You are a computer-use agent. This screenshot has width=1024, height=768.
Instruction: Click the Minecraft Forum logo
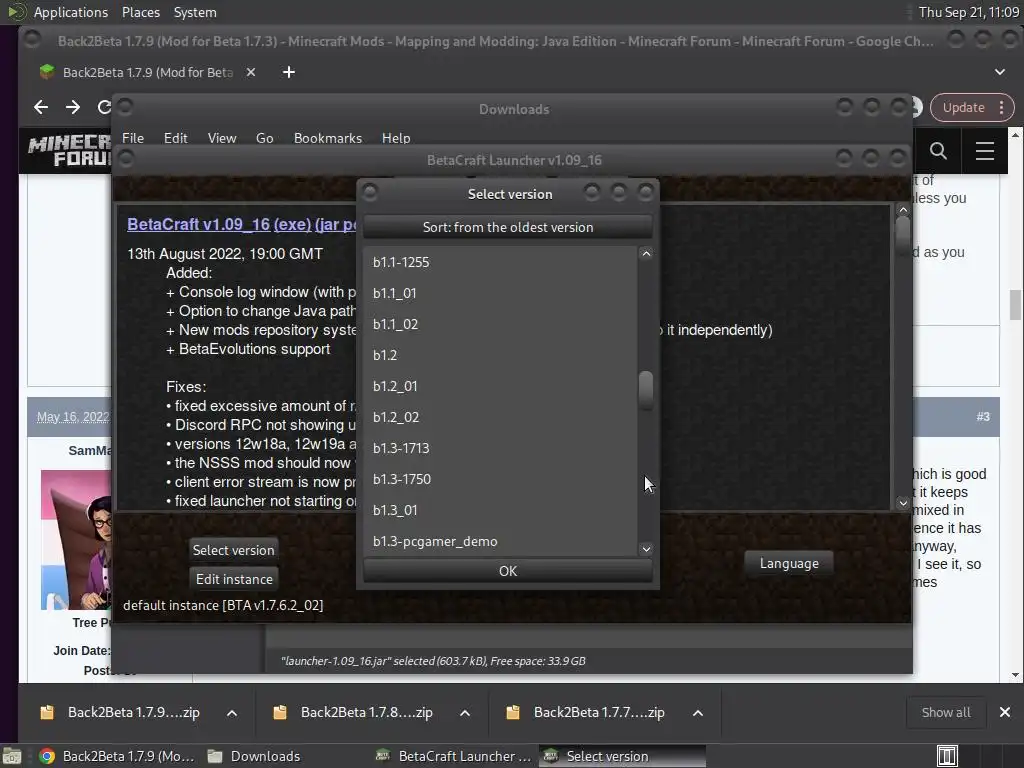[x=69, y=151]
